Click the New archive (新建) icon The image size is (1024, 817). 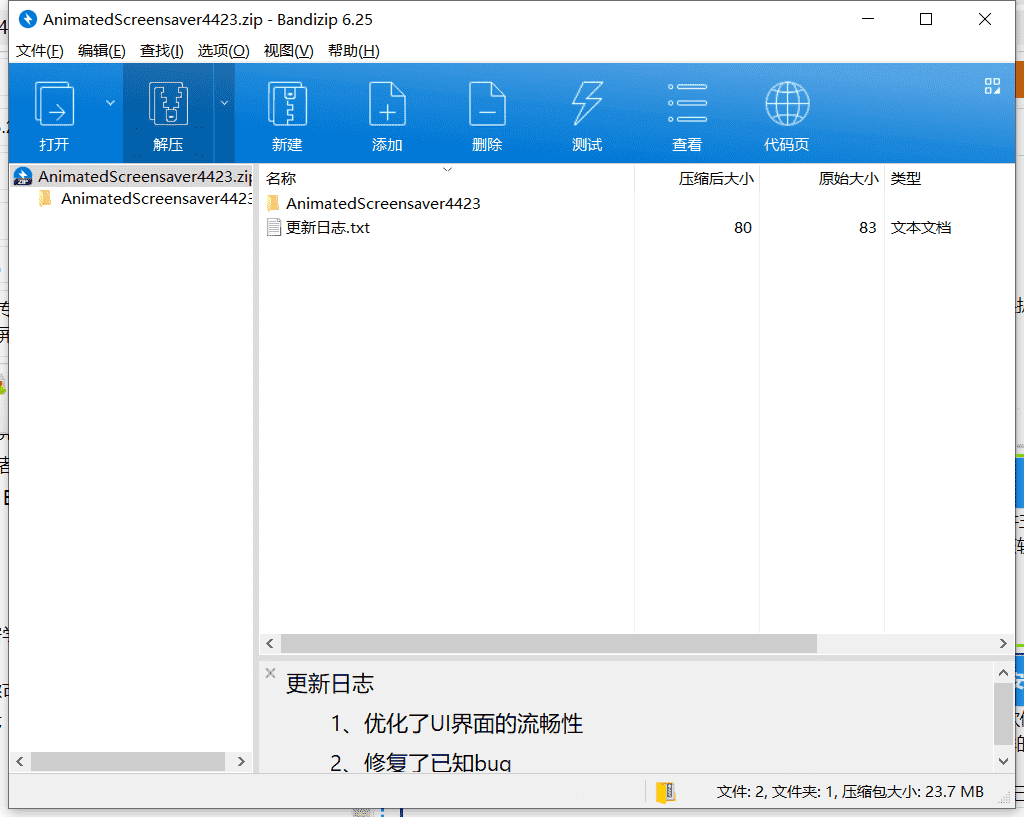click(287, 104)
